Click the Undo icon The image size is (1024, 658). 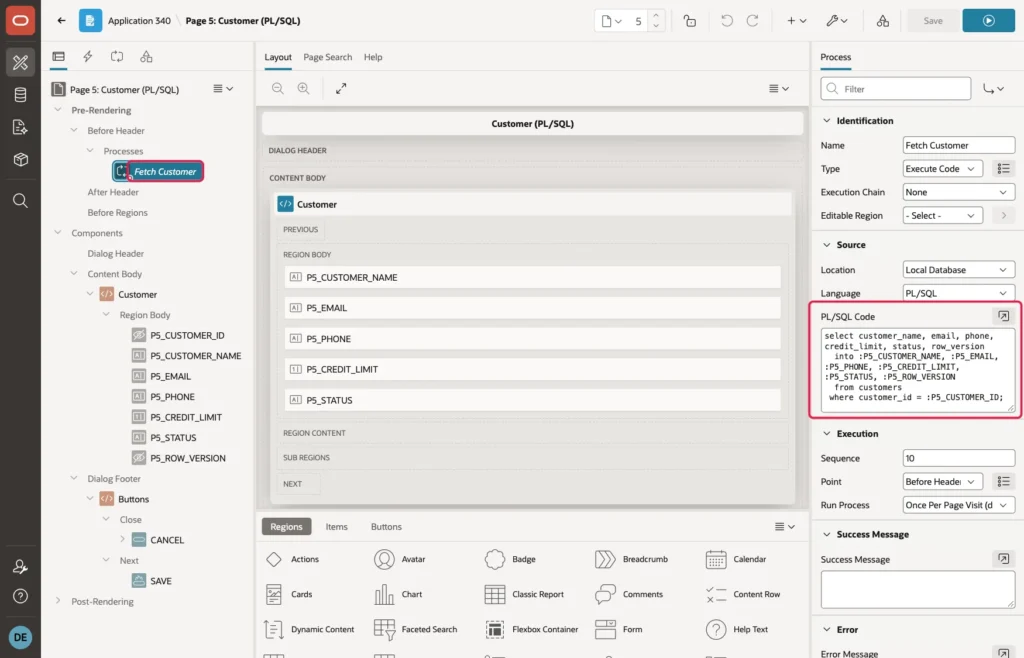click(726, 21)
